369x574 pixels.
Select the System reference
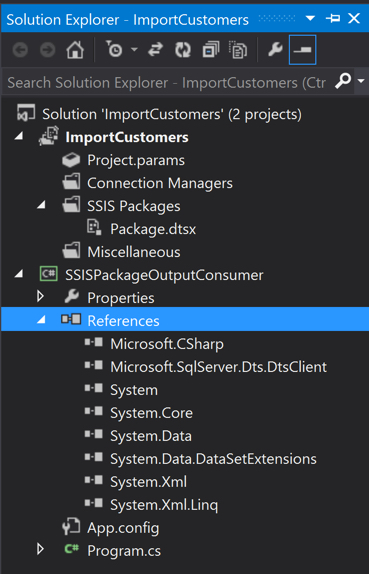tap(134, 390)
